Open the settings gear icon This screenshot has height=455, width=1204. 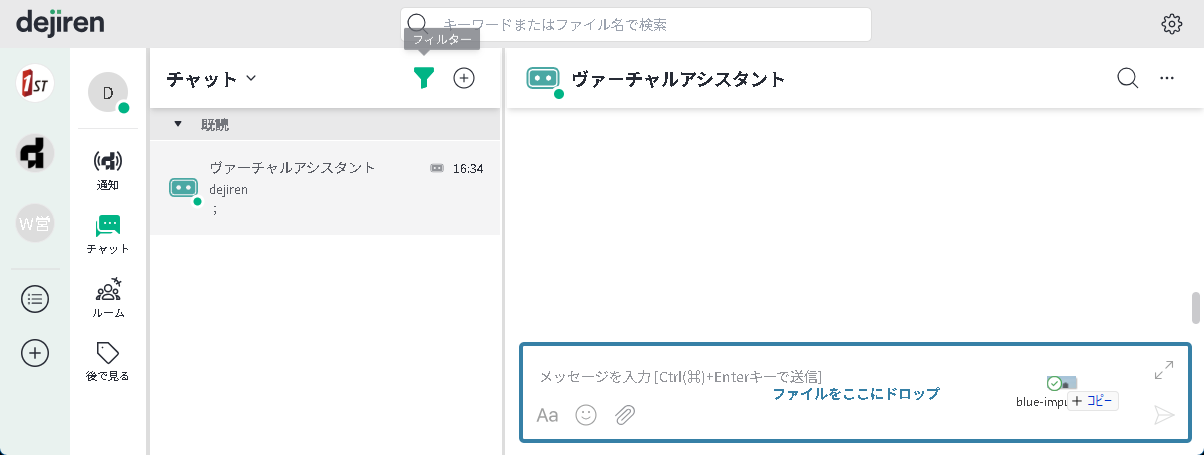(1171, 24)
